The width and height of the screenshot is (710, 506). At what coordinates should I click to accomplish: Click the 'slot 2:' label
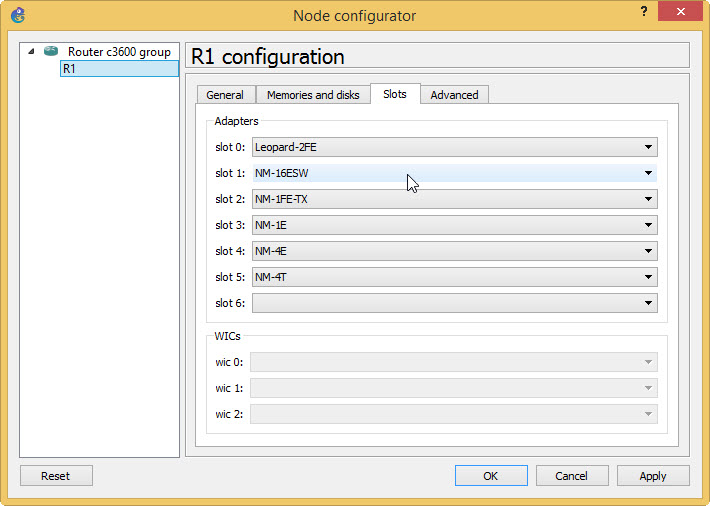[230, 199]
